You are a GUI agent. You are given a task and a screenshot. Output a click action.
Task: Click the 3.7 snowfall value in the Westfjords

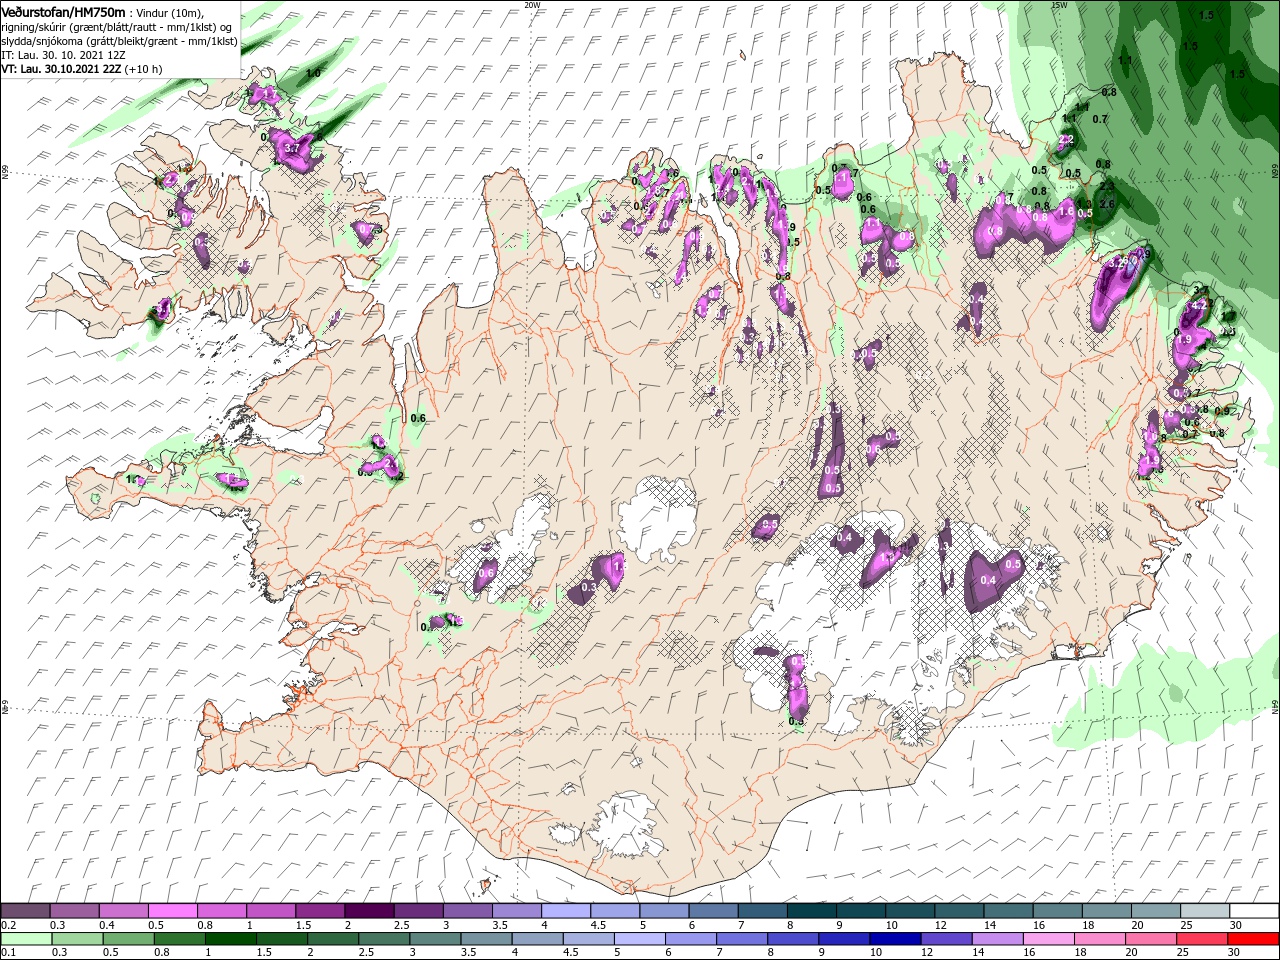pyautogui.click(x=292, y=148)
